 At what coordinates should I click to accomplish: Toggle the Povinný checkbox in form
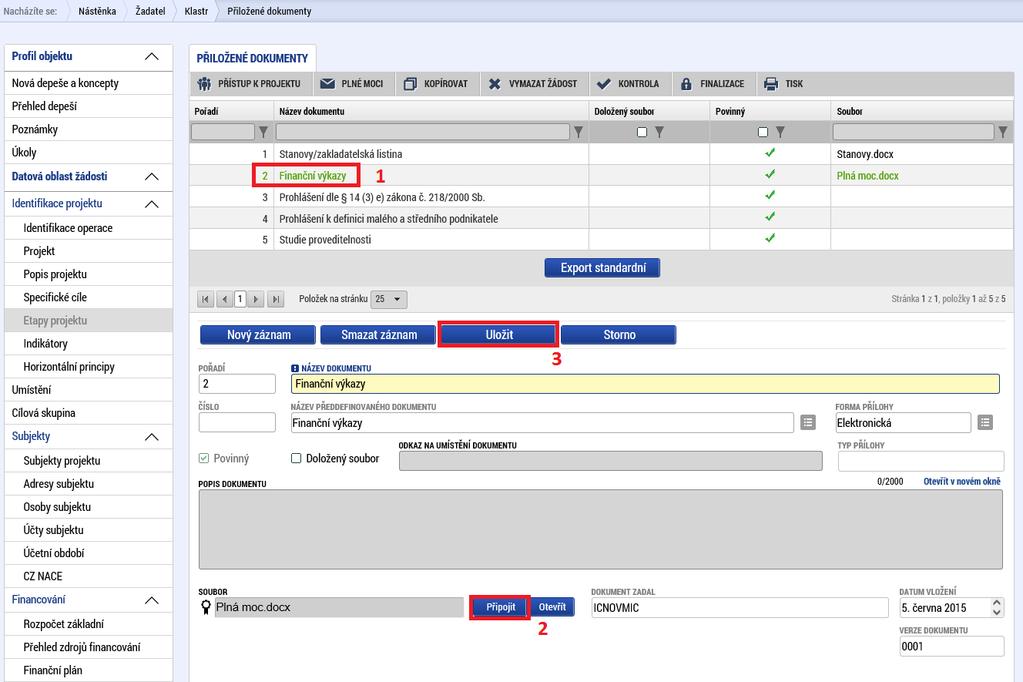coord(204,458)
